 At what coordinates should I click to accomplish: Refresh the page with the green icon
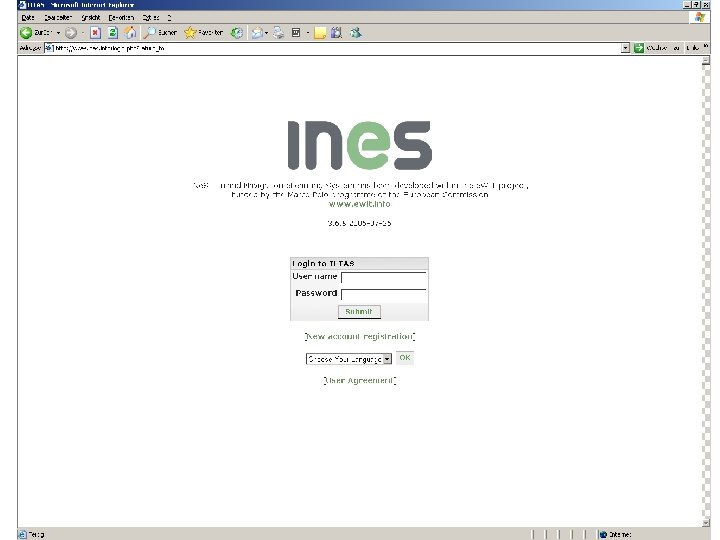[x=112, y=33]
